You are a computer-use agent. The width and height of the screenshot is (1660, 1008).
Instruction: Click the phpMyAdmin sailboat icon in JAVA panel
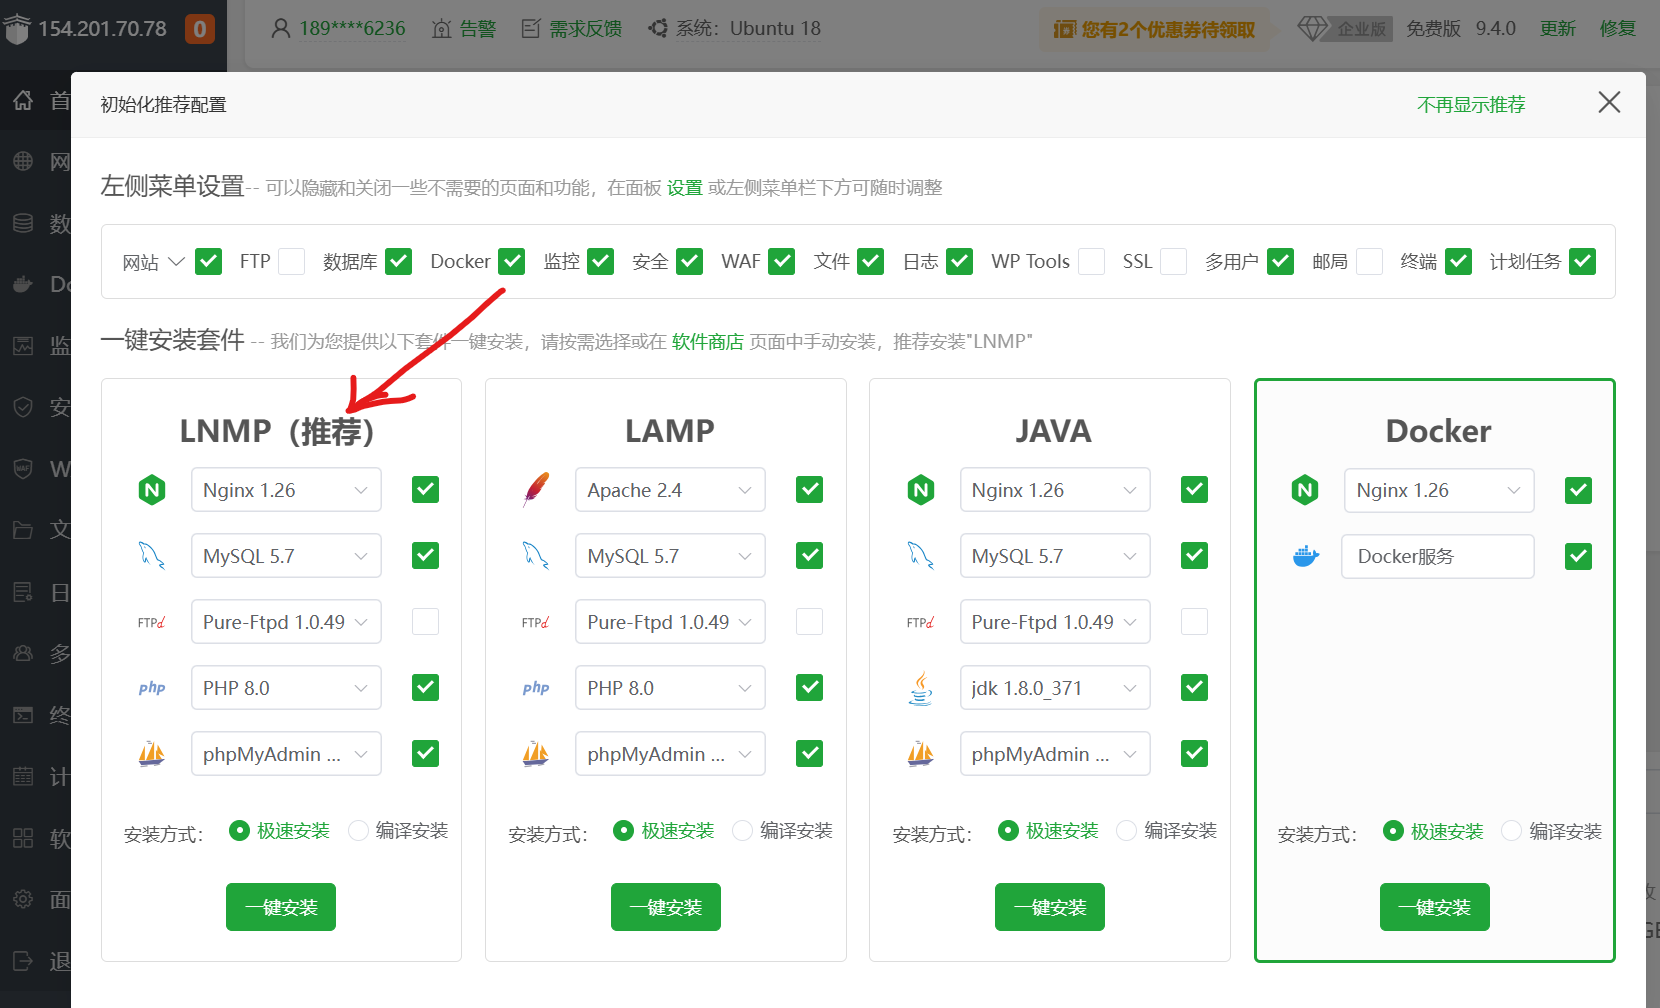click(920, 754)
